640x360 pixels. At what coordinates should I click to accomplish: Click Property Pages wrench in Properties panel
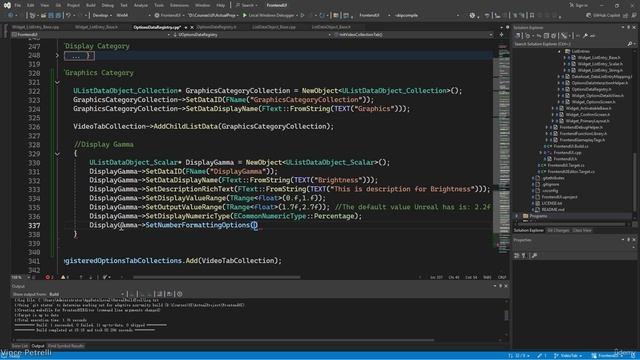tap(534, 256)
